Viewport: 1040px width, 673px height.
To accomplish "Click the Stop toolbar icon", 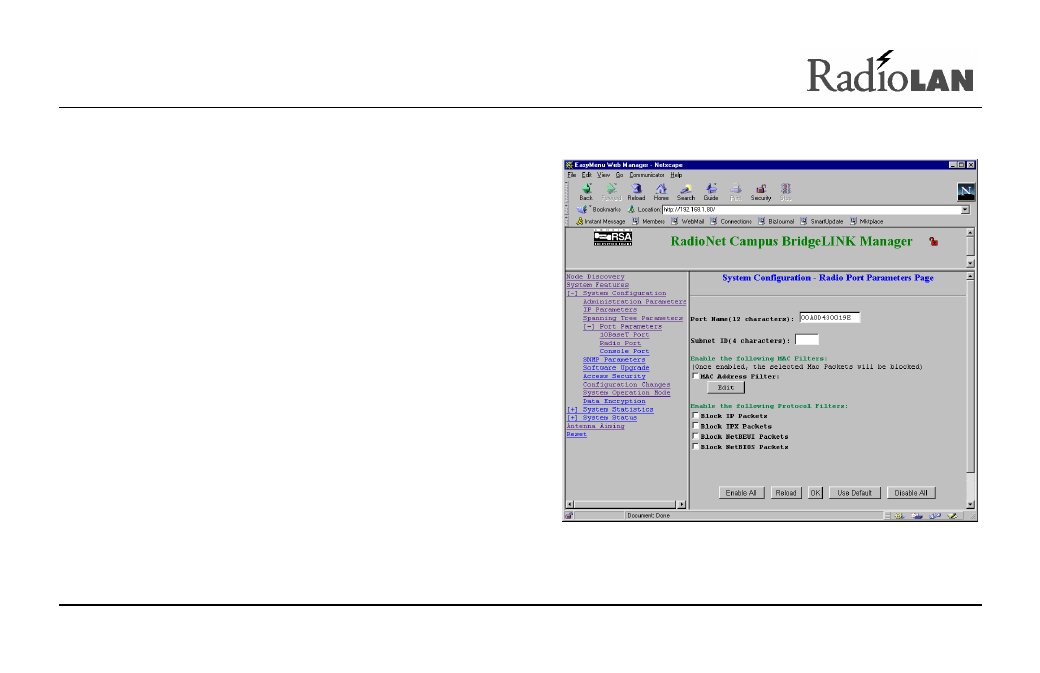I will click(x=786, y=192).
